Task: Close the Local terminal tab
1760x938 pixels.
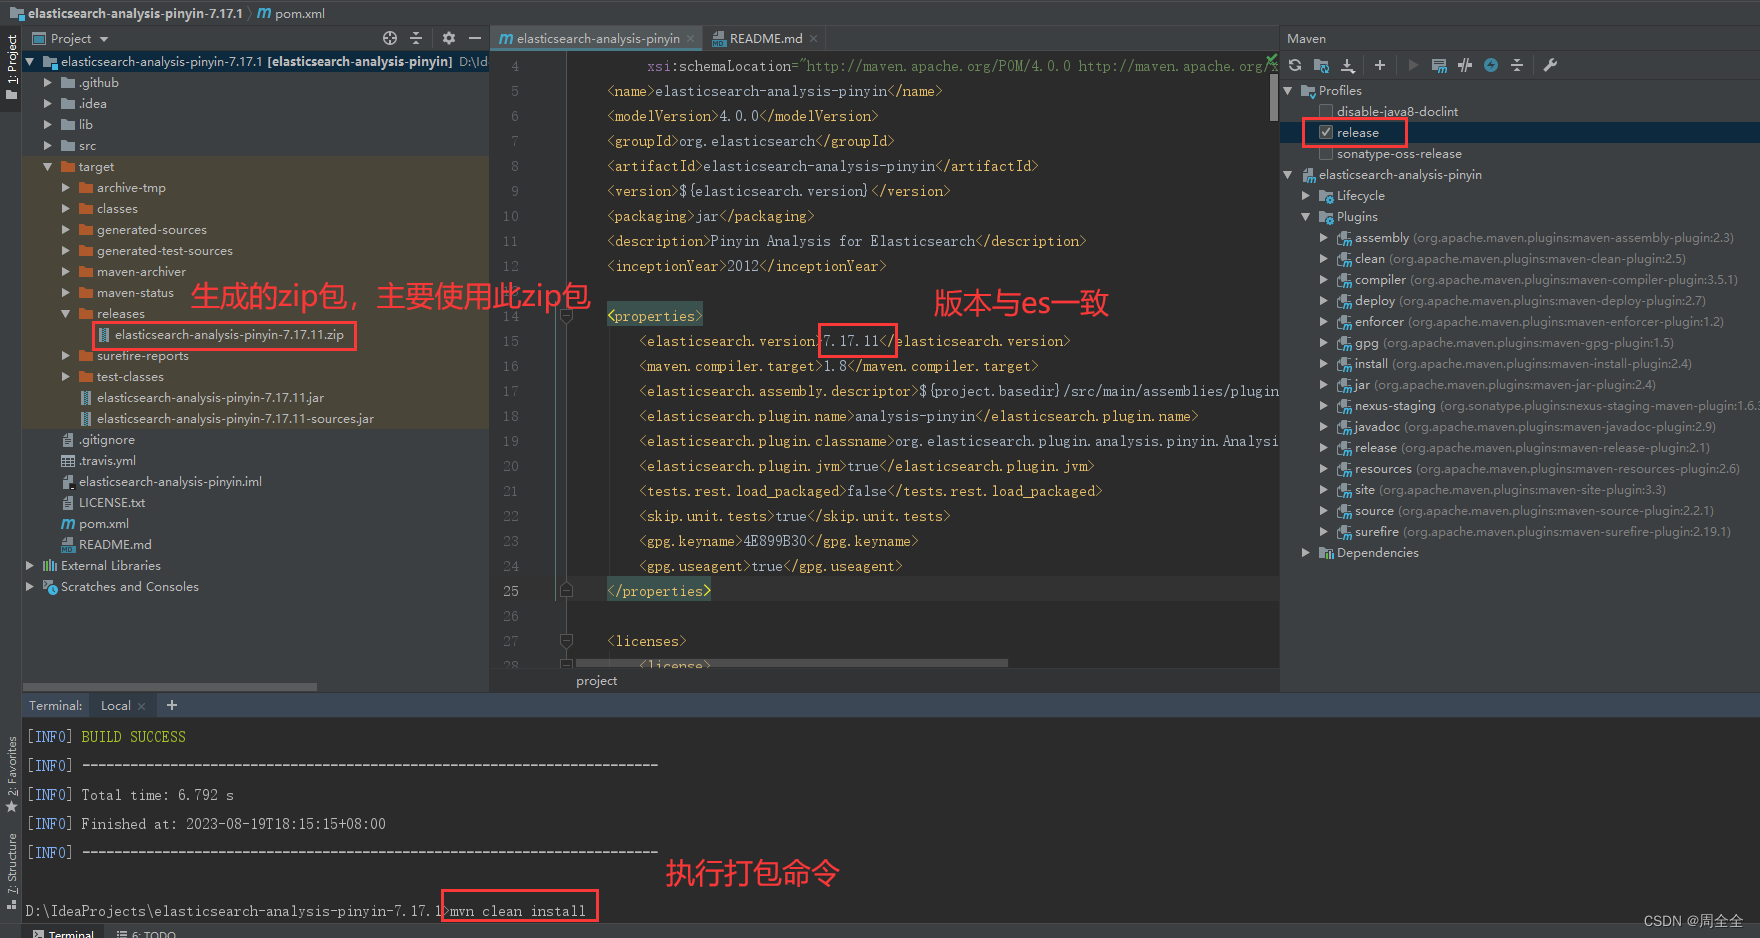Action: point(141,706)
